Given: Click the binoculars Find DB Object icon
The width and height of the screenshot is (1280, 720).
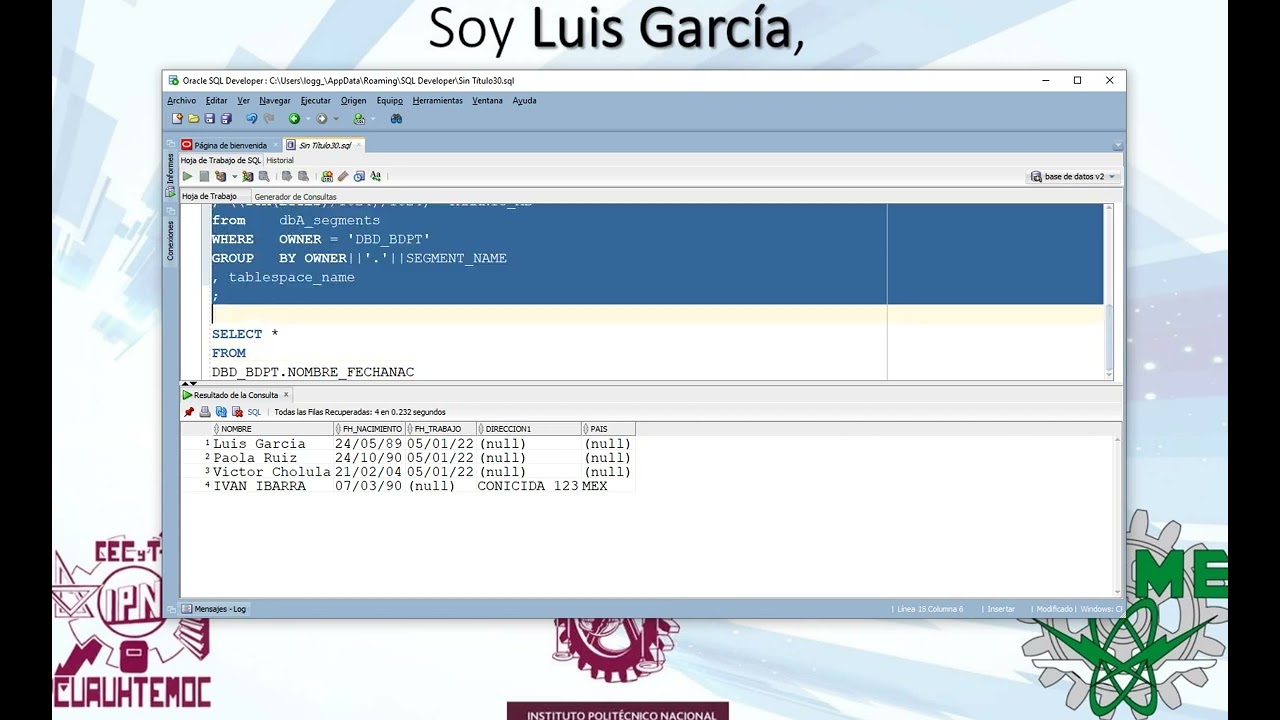Looking at the screenshot, I should 396,118.
